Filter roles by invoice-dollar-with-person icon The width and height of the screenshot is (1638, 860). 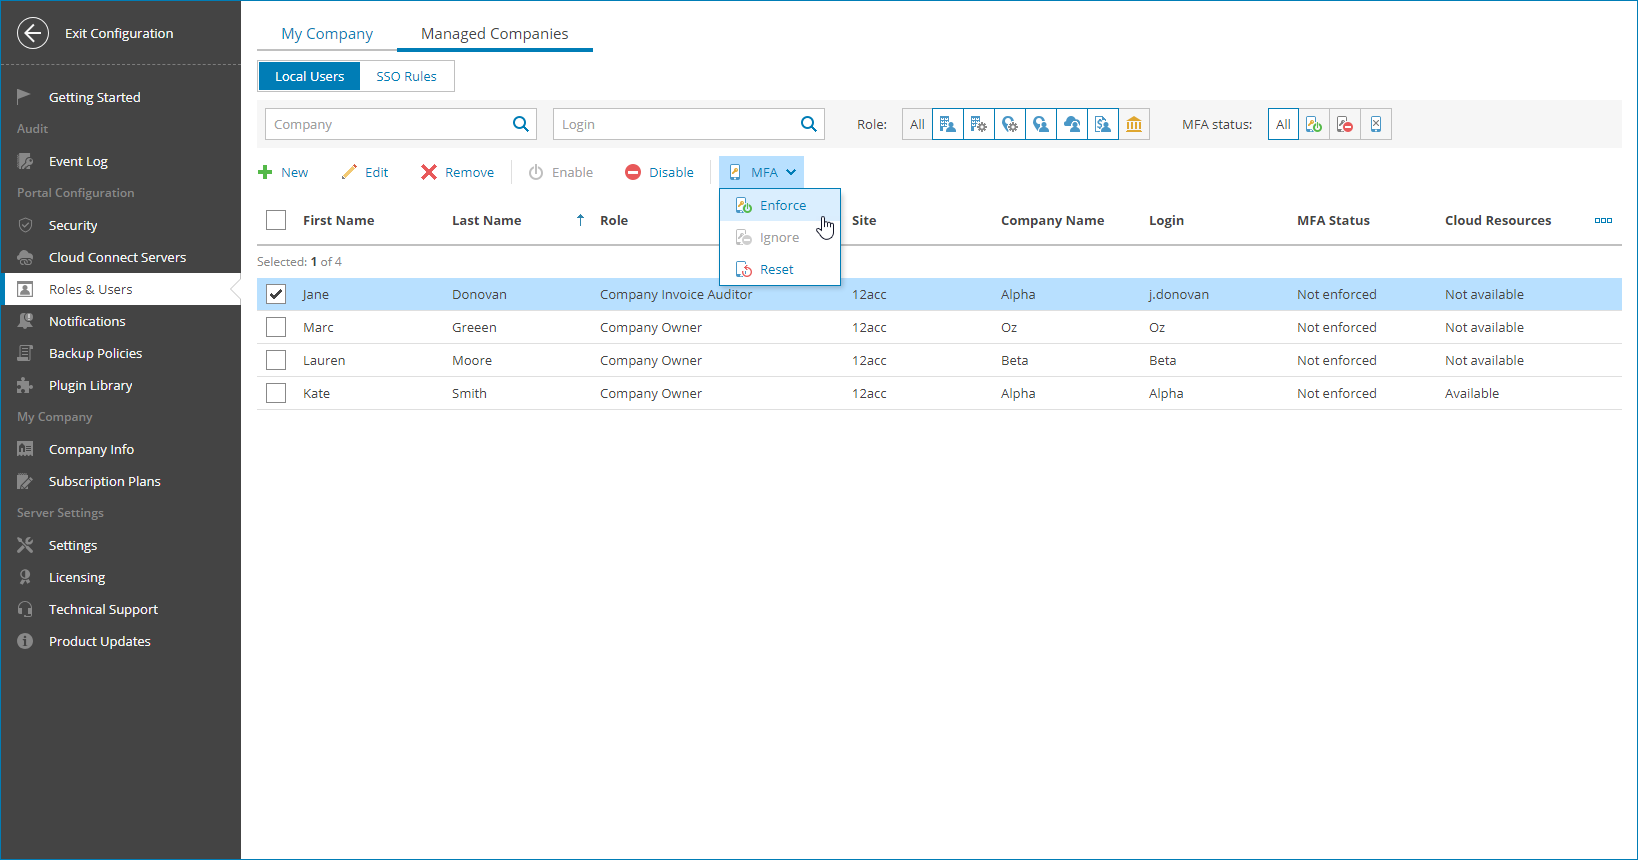(x=1103, y=124)
